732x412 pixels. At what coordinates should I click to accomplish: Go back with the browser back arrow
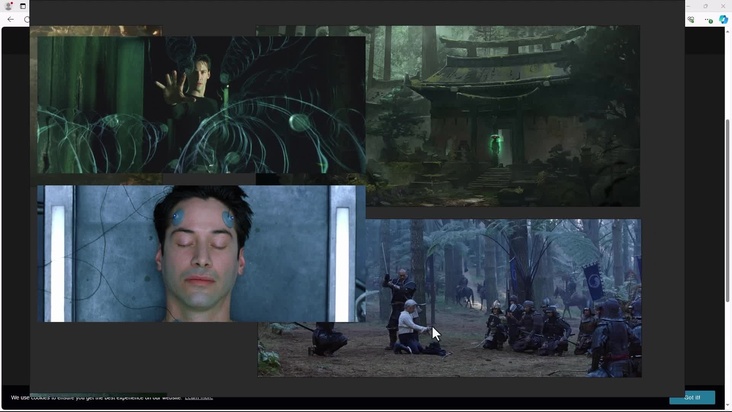(x=11, y=20)
